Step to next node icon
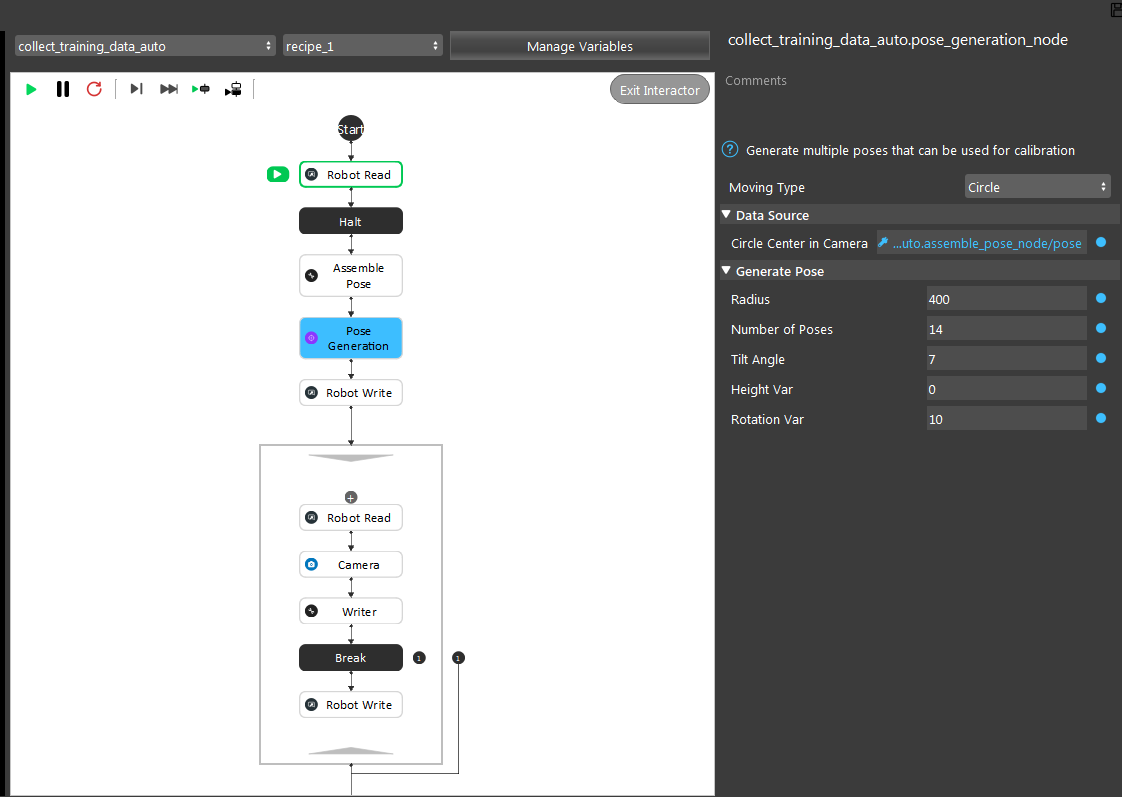 point(136,89)
